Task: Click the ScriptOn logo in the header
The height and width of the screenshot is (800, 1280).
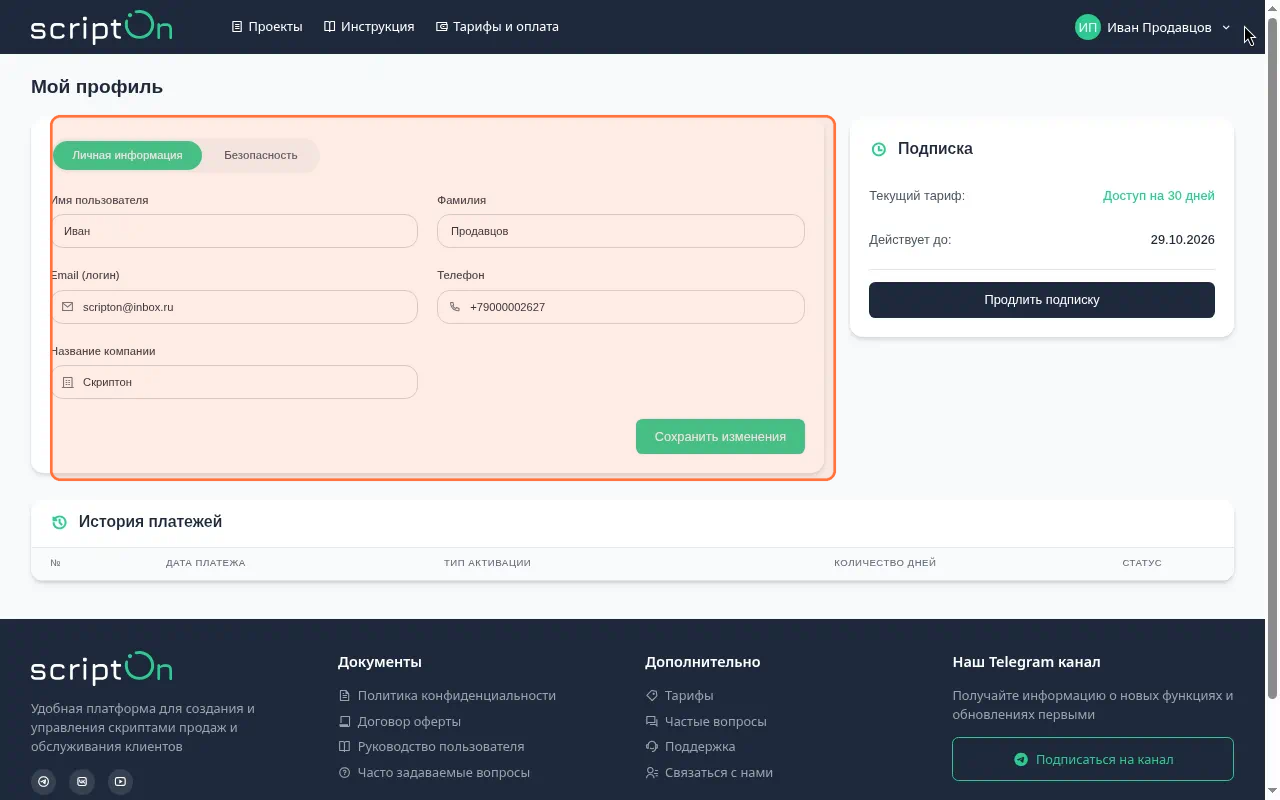Action: pos(101,27)
